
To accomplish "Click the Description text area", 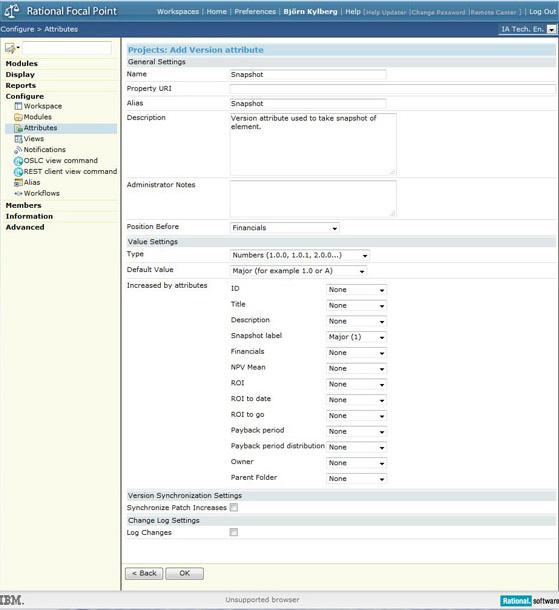I will coord(313,144).
